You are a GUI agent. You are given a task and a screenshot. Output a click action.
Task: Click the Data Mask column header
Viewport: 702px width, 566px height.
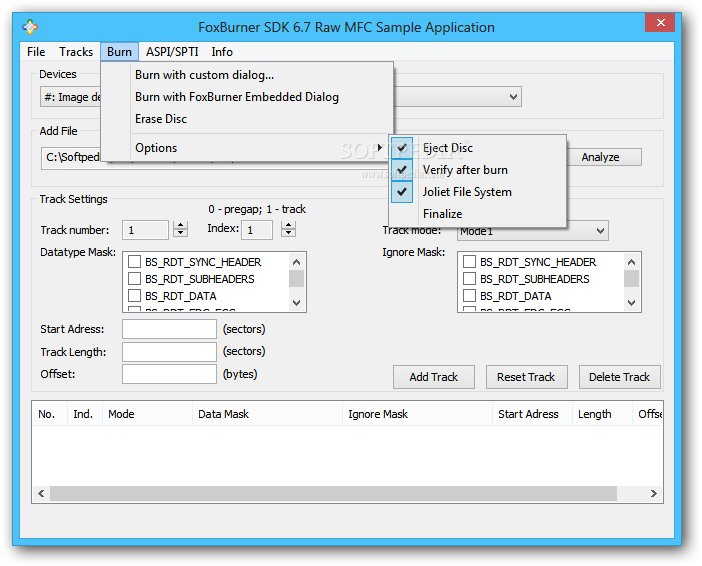tap(267, 414)
